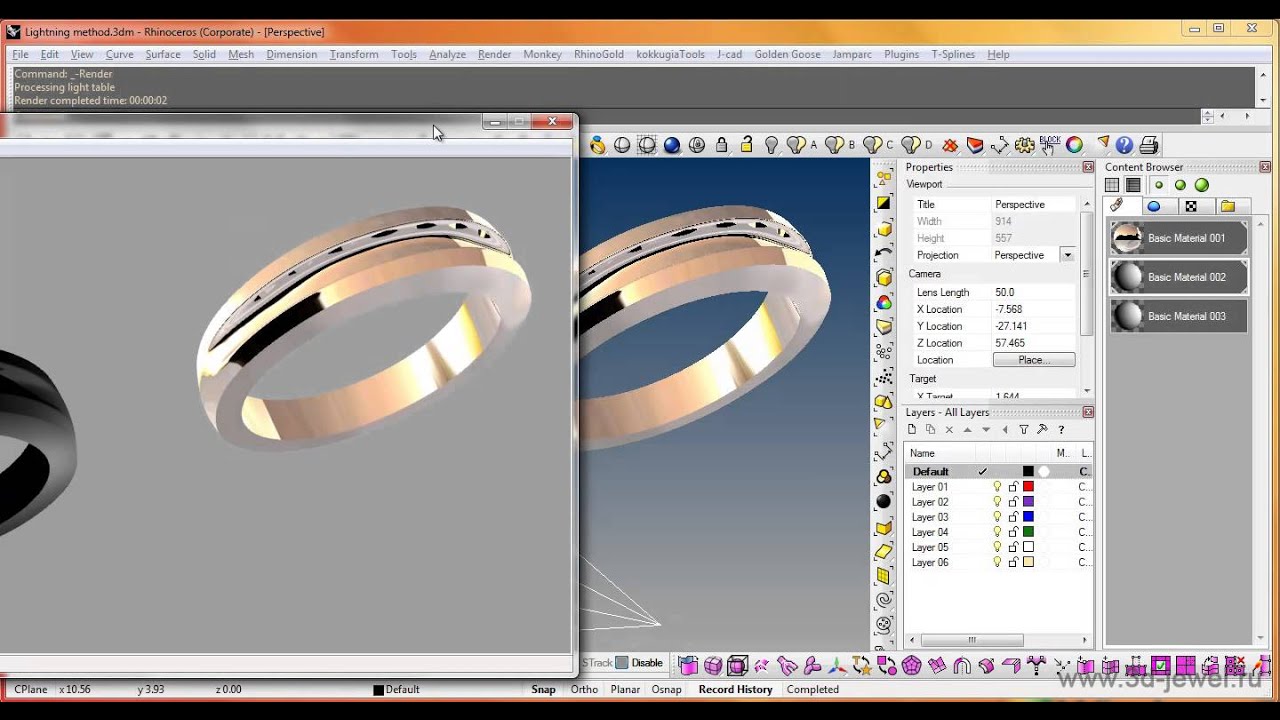The height and width of the screenshot is (720, 1280).
Task: Click the printer icon in the toolbar
Action: 1149,145
